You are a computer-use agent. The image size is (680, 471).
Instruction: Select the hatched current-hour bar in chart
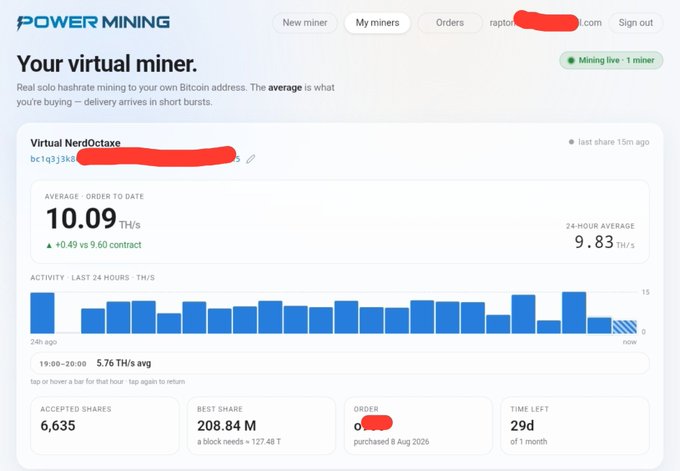point(624,327)
